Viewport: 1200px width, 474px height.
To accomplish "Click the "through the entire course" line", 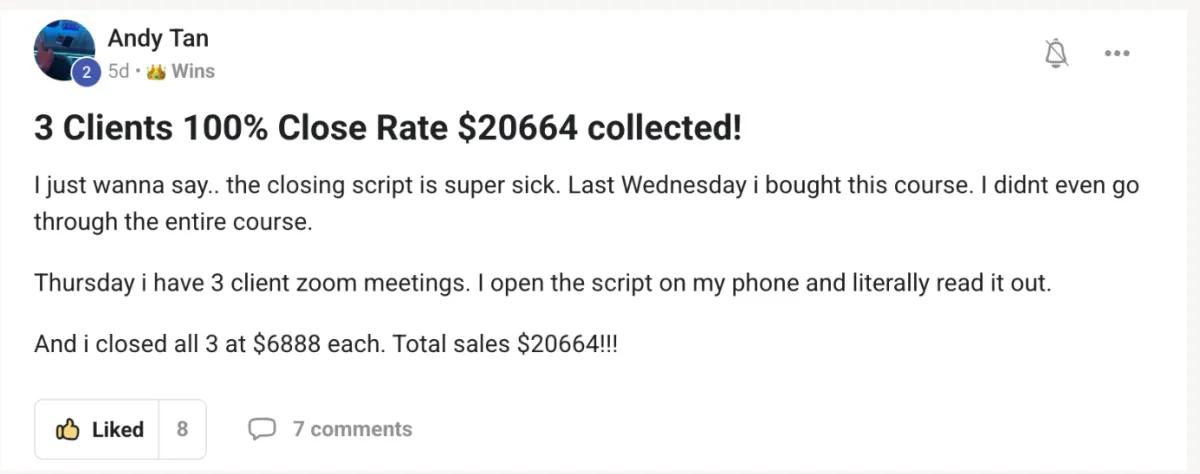I will (x=173, y=222).
